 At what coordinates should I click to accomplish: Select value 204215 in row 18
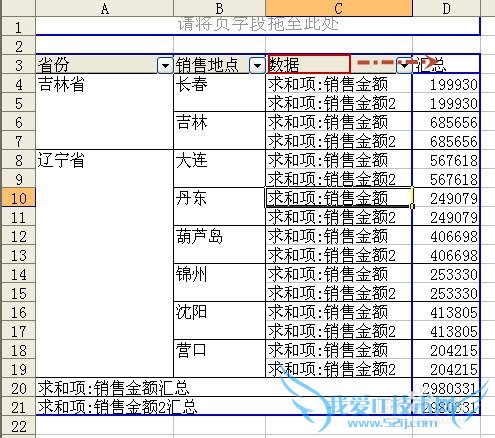446,350
